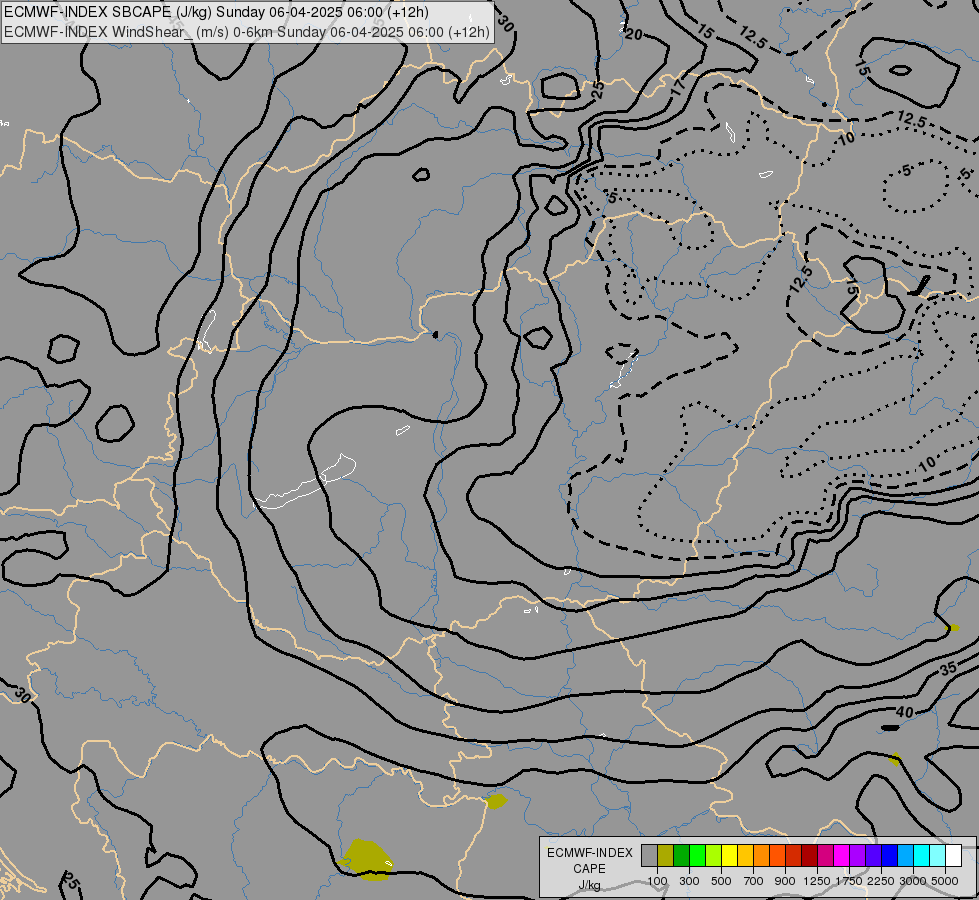Click the CAPE word in the legend
979x900 pixels.
coord(589,869)
